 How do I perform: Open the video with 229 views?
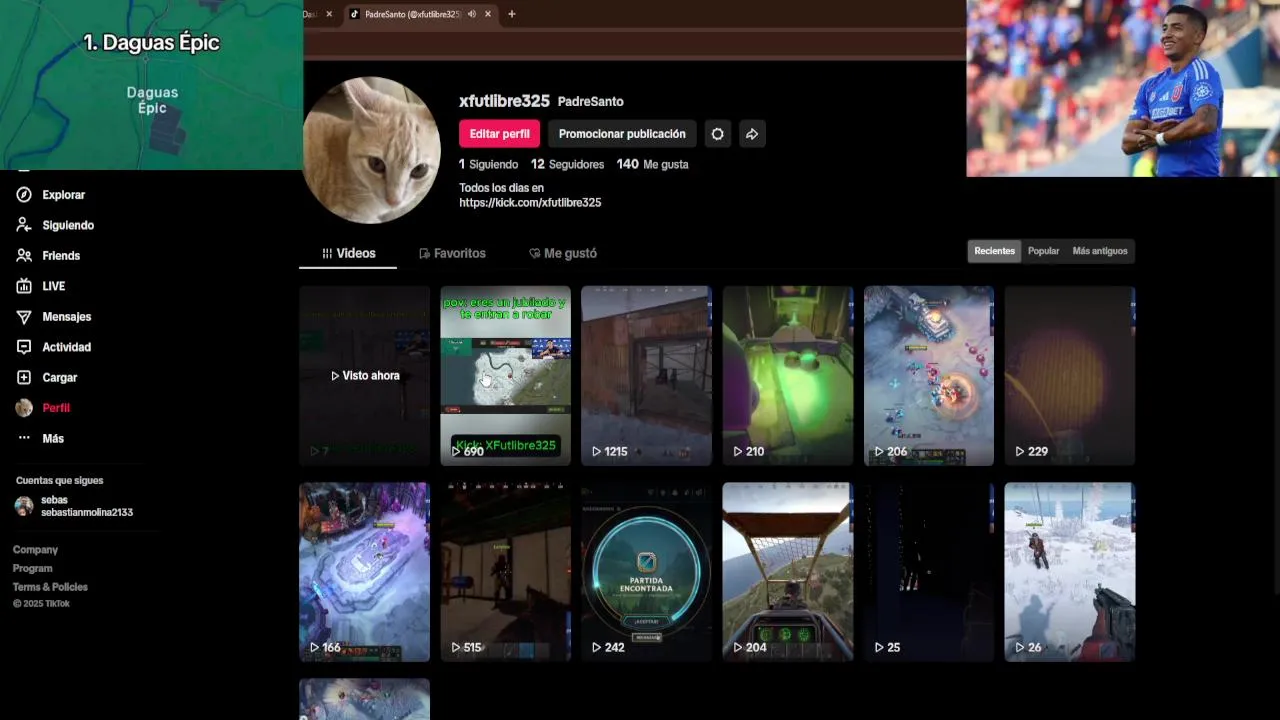(1070, 376)
